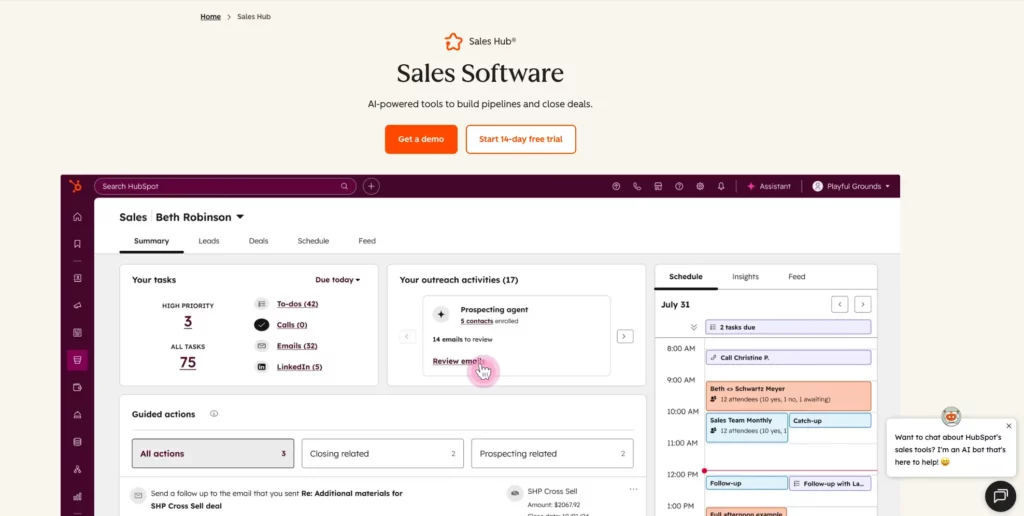Click the LinkedIn logo icon
1024x516 pixels.
261,367
